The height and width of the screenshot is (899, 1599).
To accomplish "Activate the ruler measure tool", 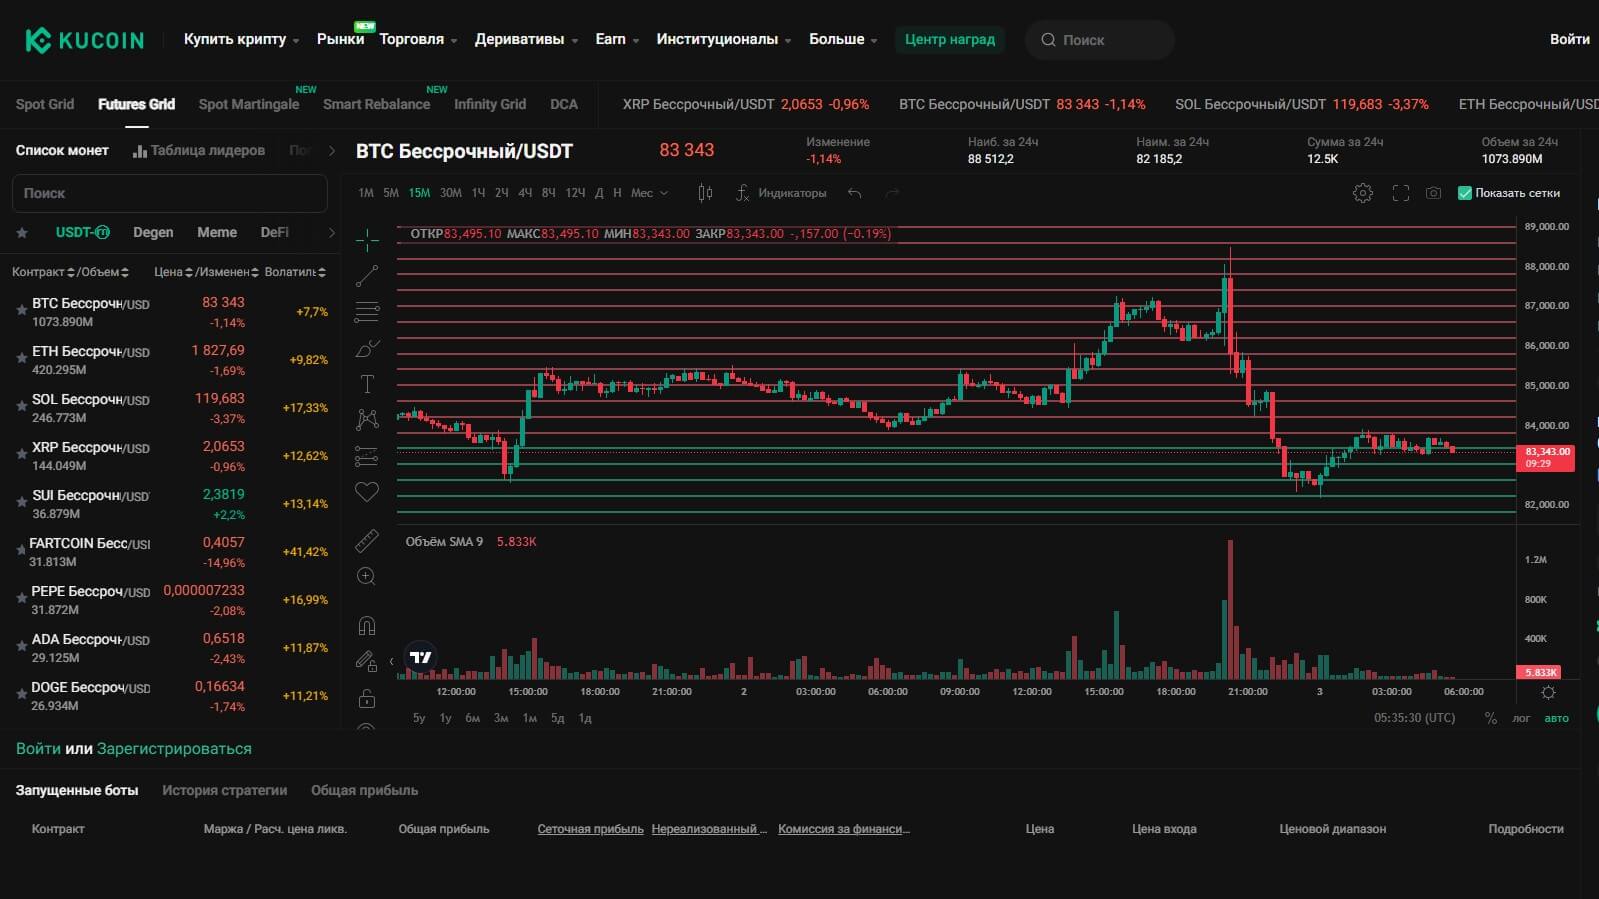I will [x=367, y=541].
